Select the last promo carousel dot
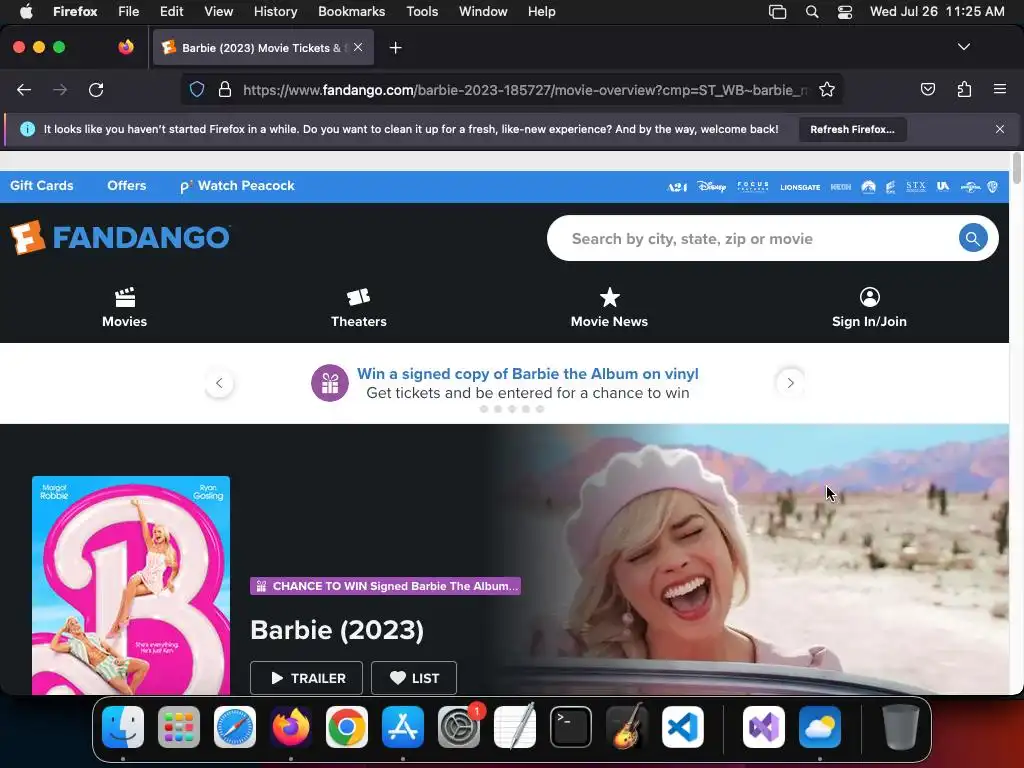 (539, 409)
